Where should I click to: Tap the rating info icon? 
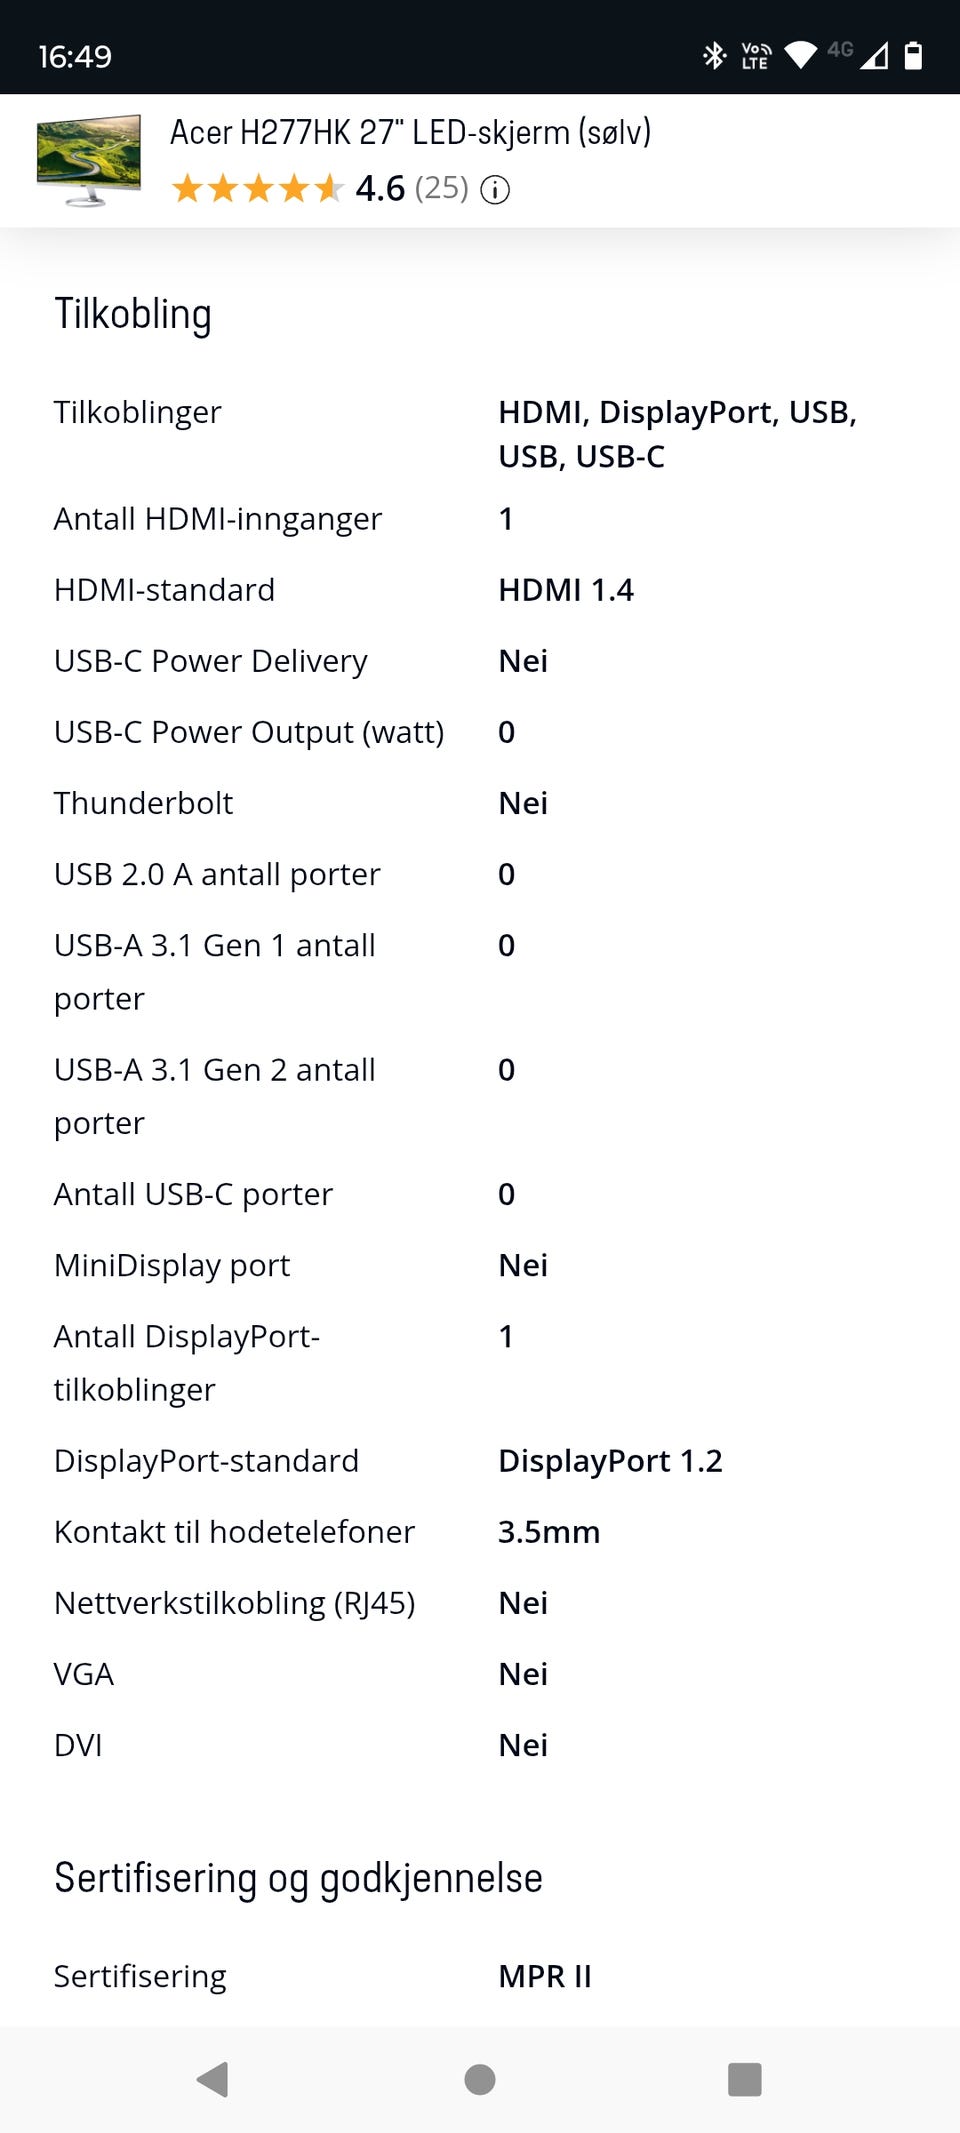coord(495,189)
